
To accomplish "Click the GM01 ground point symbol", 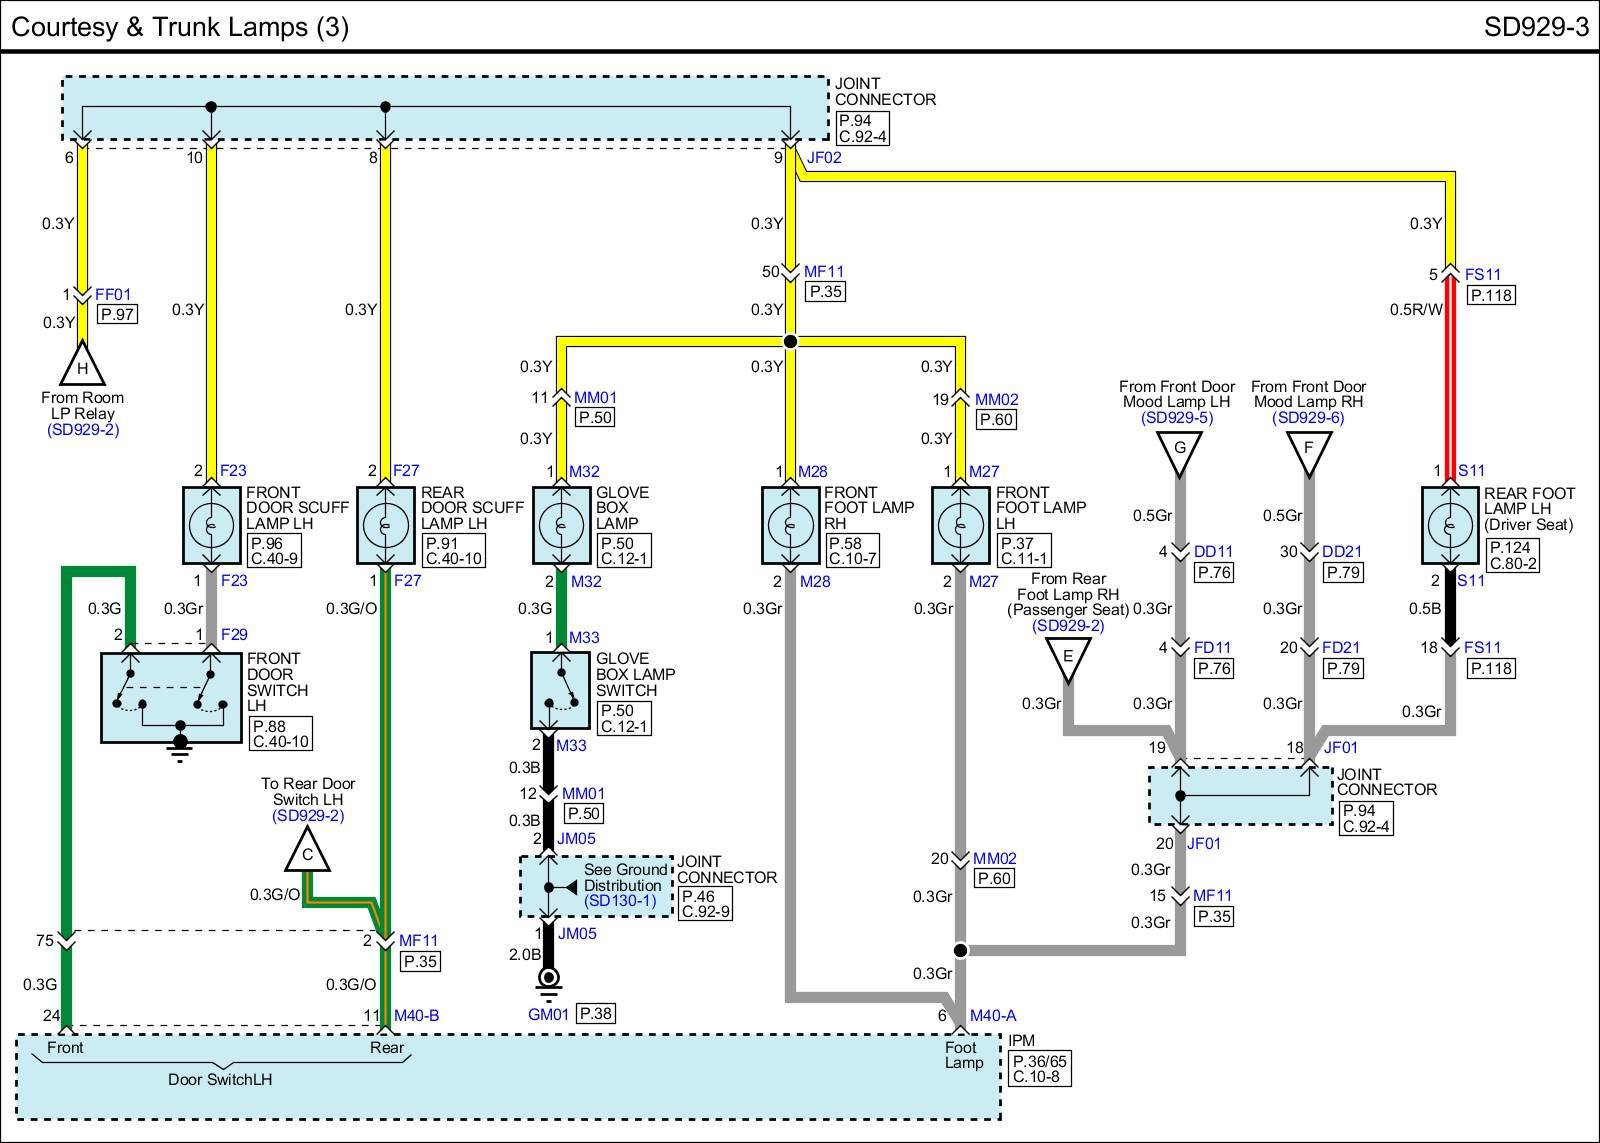I will click(548, 981).
